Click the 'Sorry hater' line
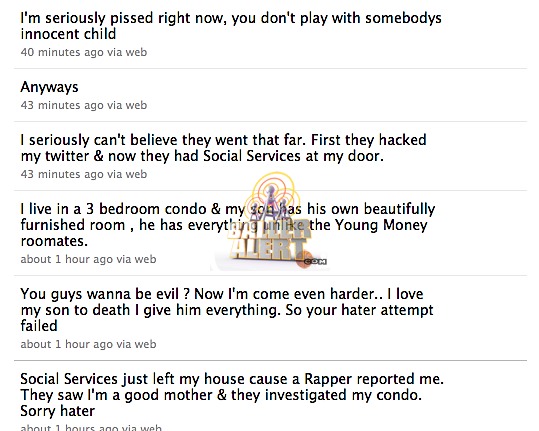The image size is (539, 431). pos(57,411)
